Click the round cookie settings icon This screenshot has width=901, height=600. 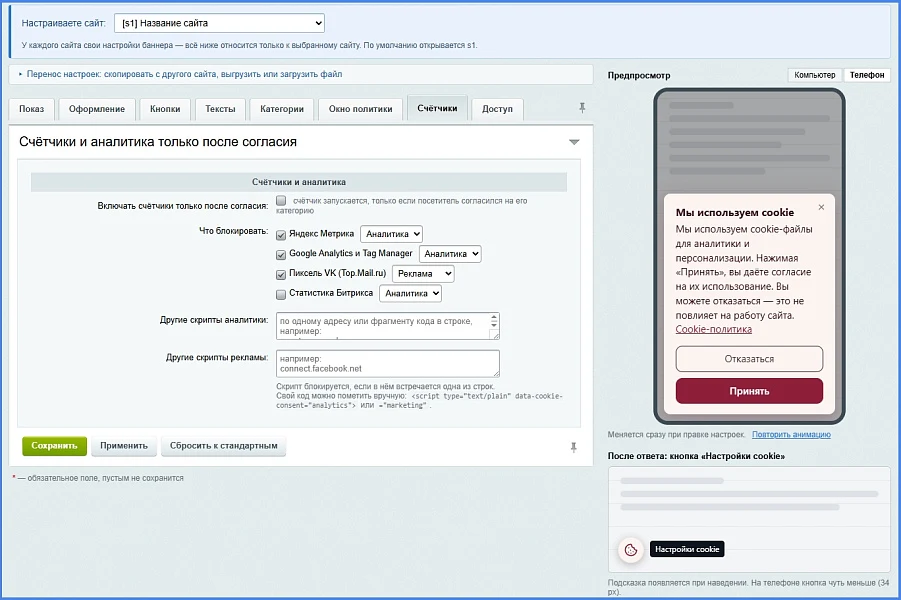coord(630,549)
